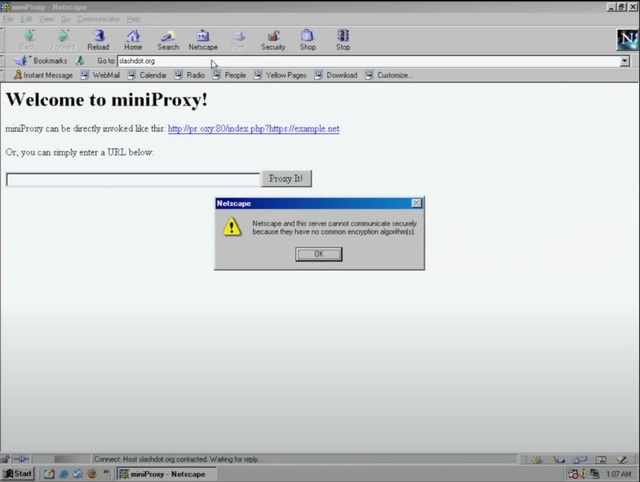640x482 pixels.
Task: Follow the pr.oxy example.net link
Action: click(x=253, y=129)
